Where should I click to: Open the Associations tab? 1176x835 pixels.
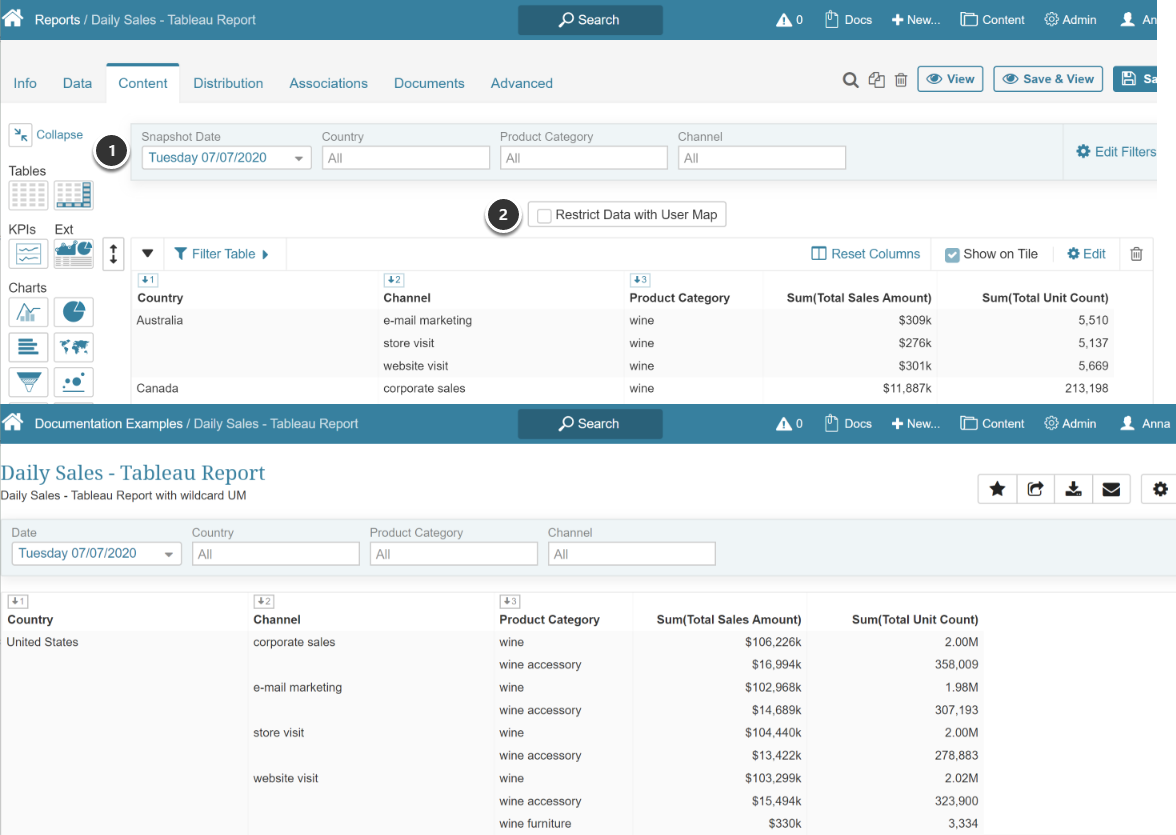pos(328,83)
